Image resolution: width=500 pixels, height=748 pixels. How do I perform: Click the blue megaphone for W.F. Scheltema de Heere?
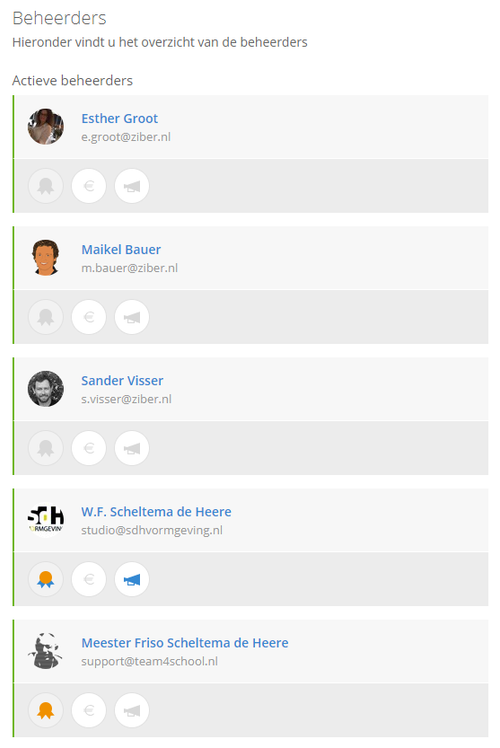pos(132,580)
